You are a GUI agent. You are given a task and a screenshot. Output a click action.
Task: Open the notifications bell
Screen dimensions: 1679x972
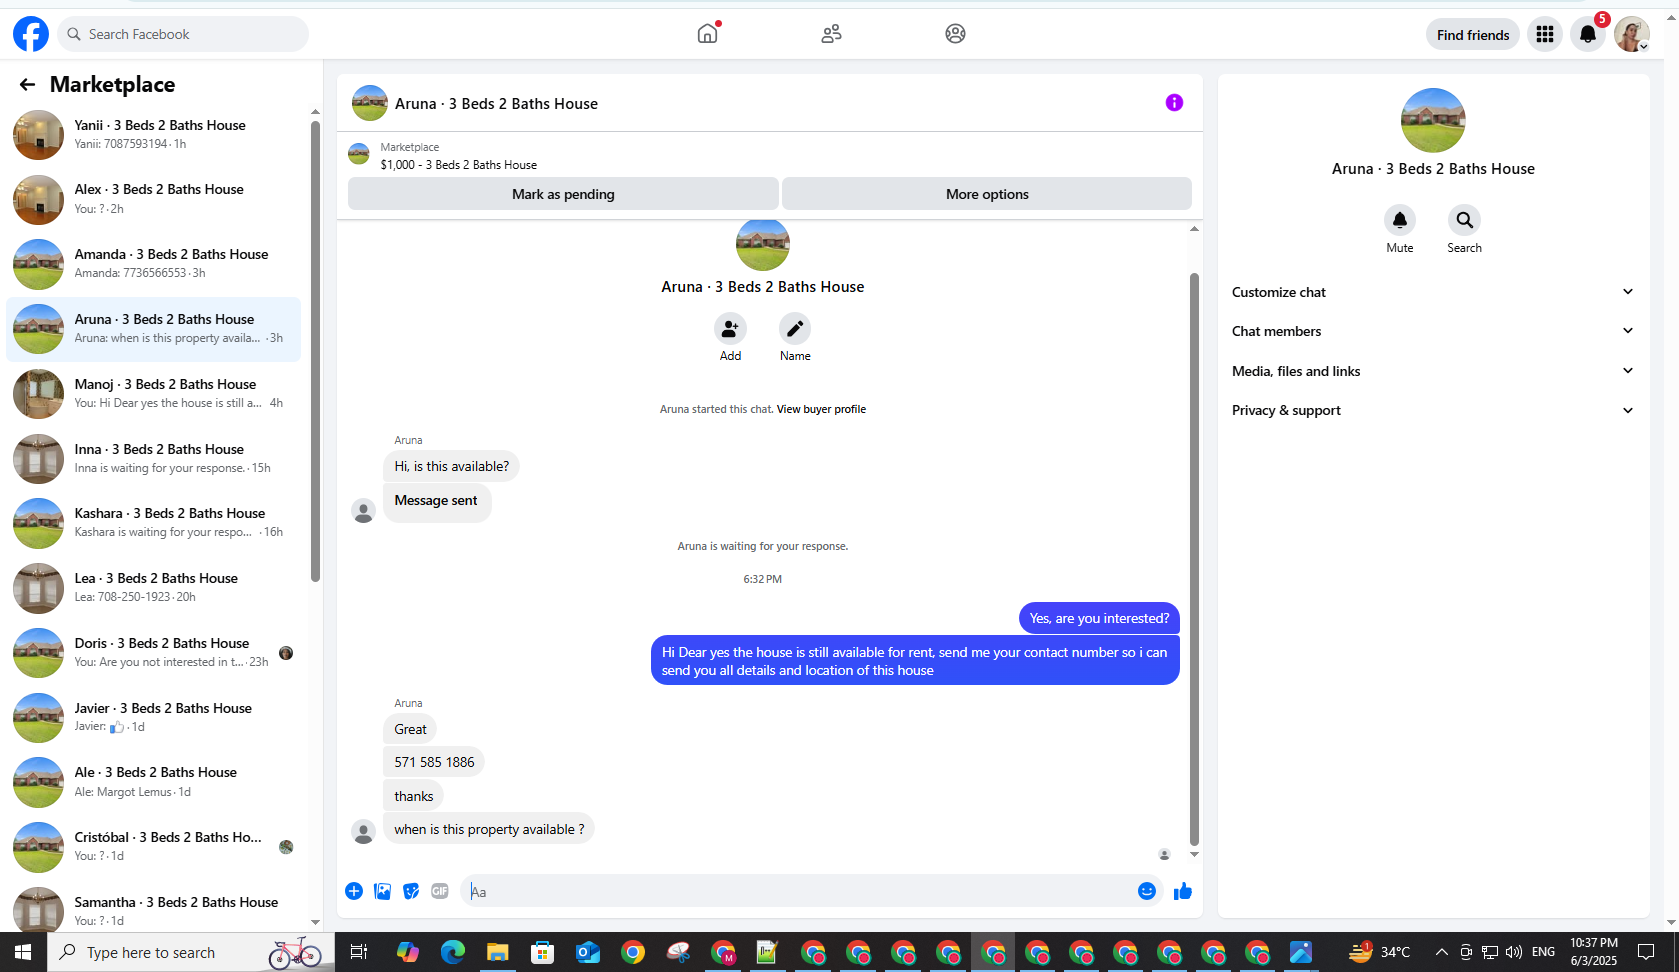pos(1588,34)
